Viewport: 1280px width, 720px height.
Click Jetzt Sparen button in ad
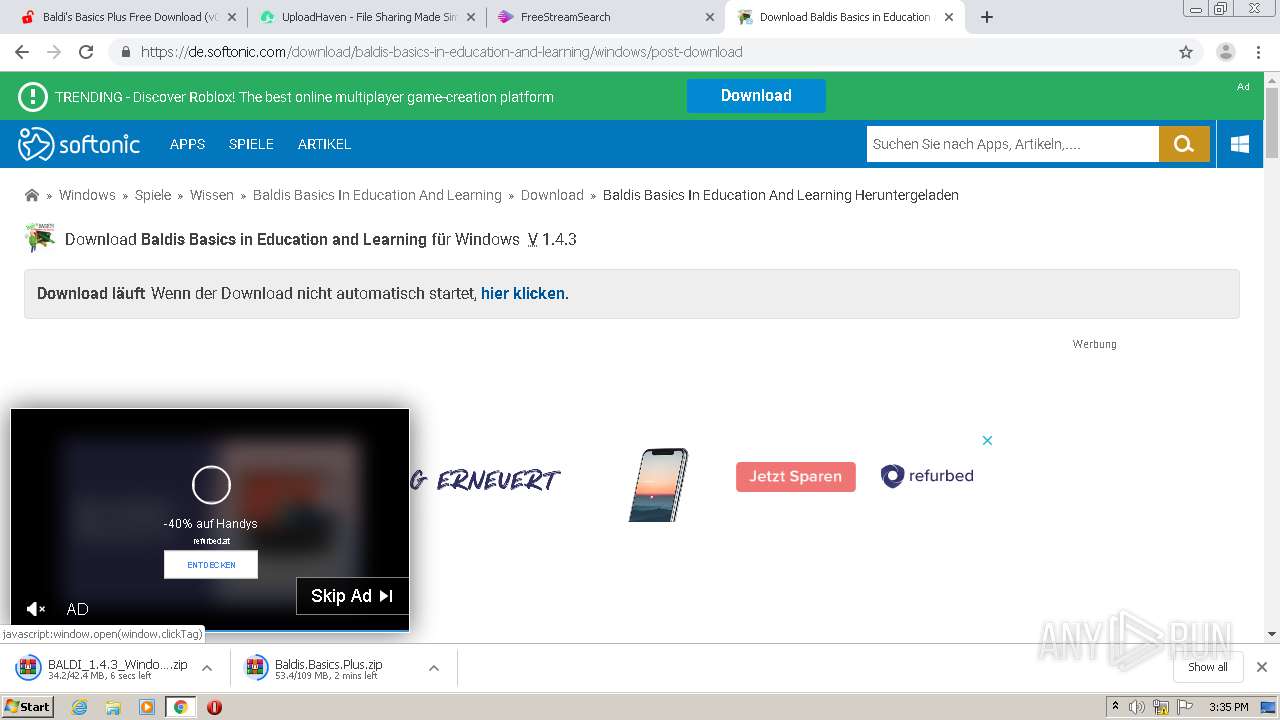tap(796, 477)
